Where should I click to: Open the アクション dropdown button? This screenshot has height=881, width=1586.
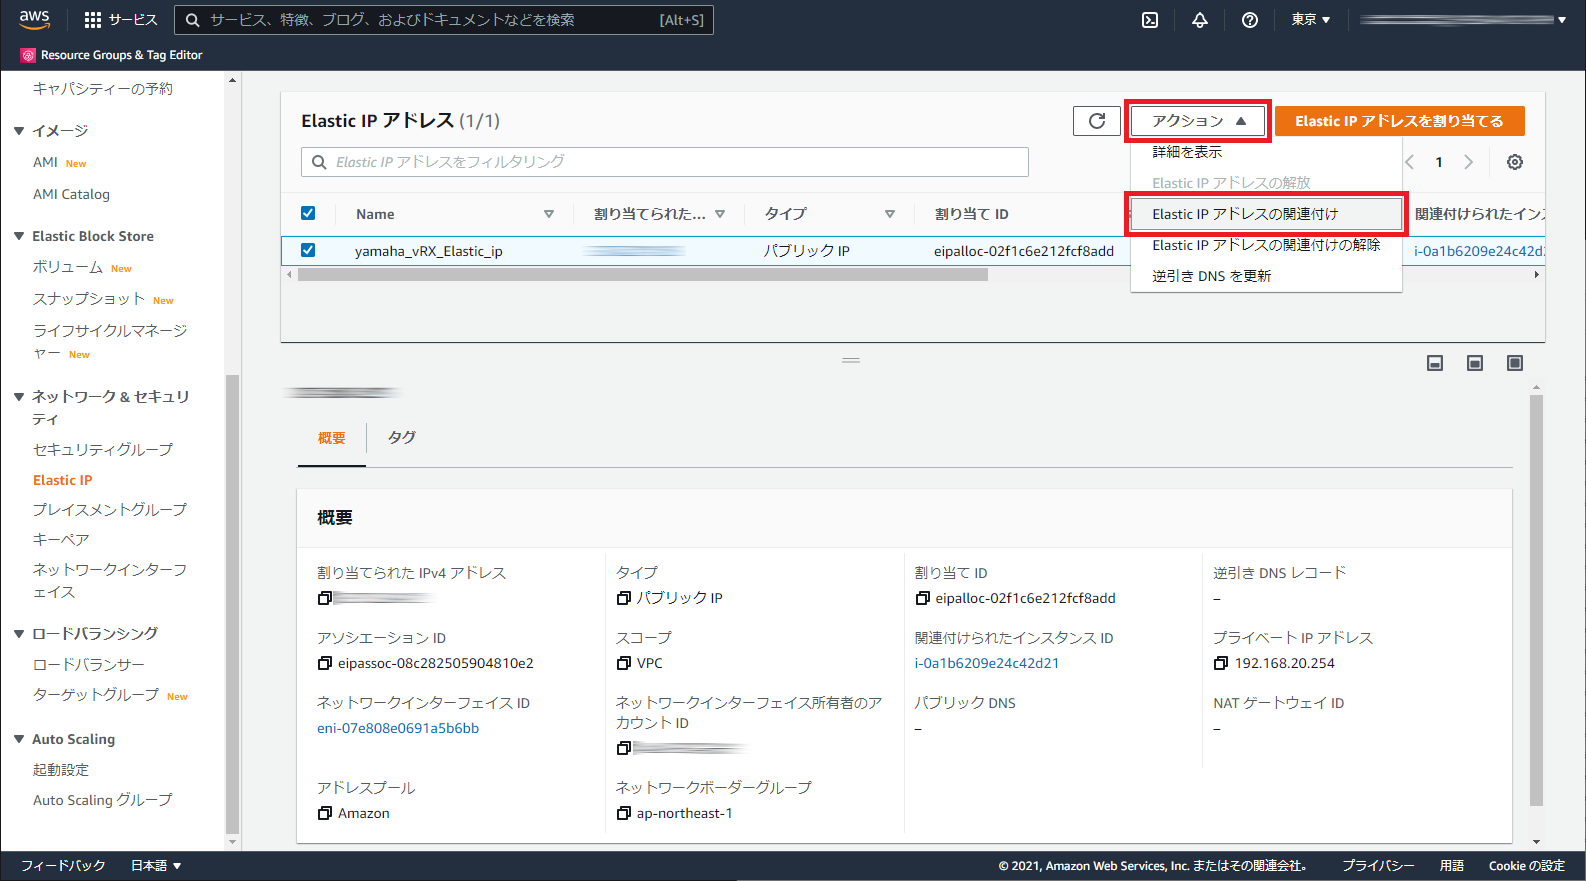(x=1198, y=121)
